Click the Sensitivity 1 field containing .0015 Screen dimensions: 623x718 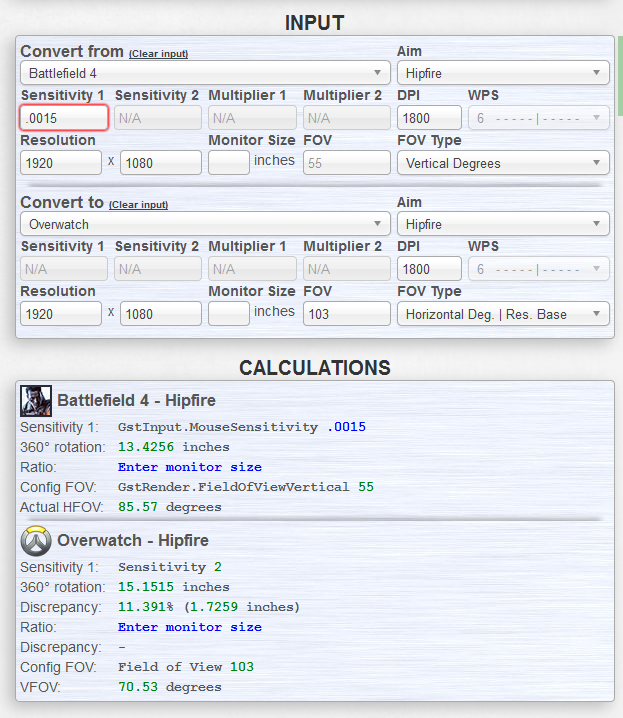[64, 118]
